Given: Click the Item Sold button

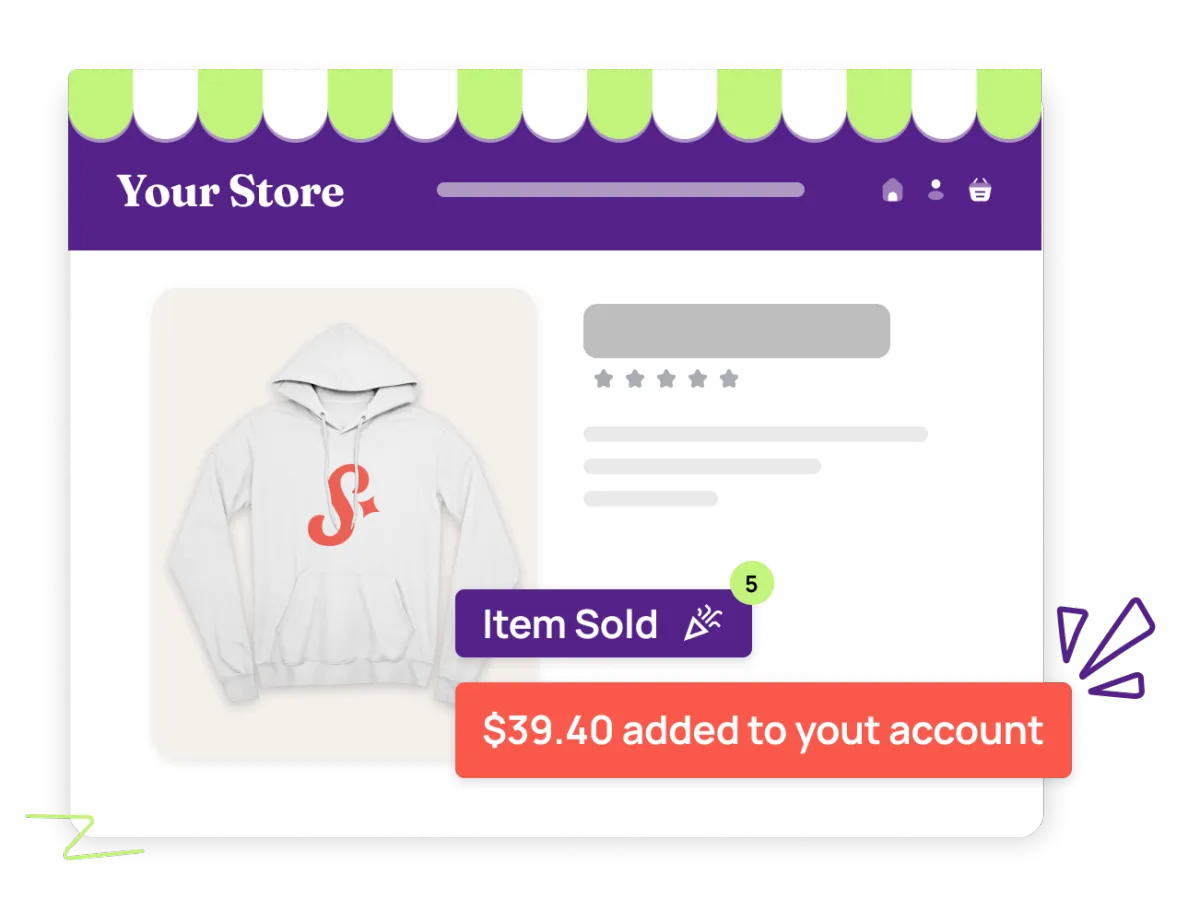Looking at the screenshot, I should tap(603, 623).
